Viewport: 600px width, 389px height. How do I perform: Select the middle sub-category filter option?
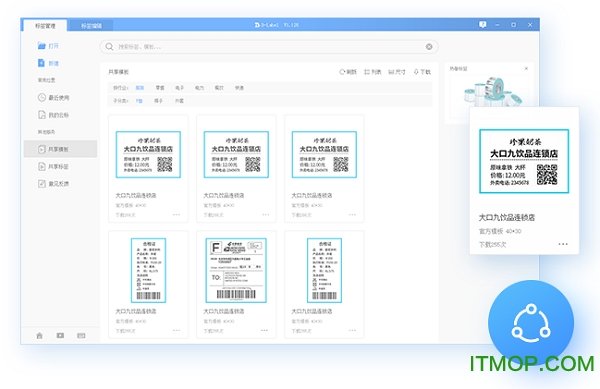pos(158,101)
